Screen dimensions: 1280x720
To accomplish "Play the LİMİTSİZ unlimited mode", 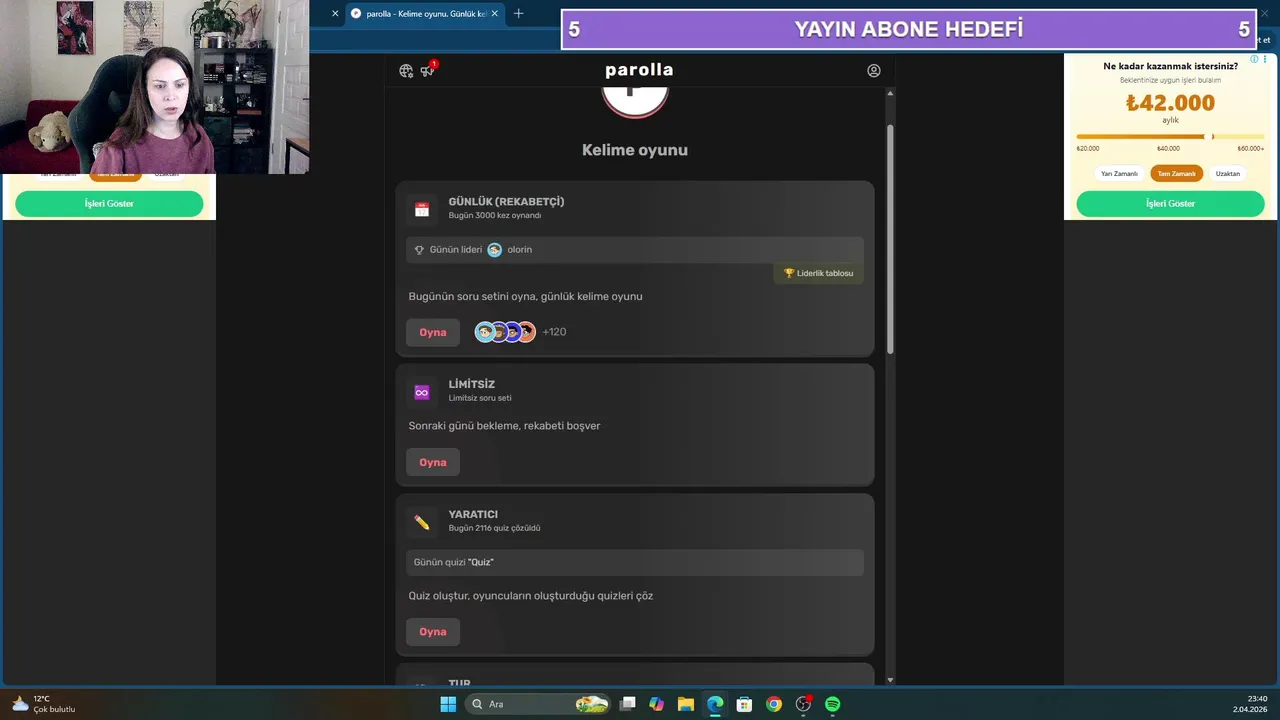I will pos(433,462).
